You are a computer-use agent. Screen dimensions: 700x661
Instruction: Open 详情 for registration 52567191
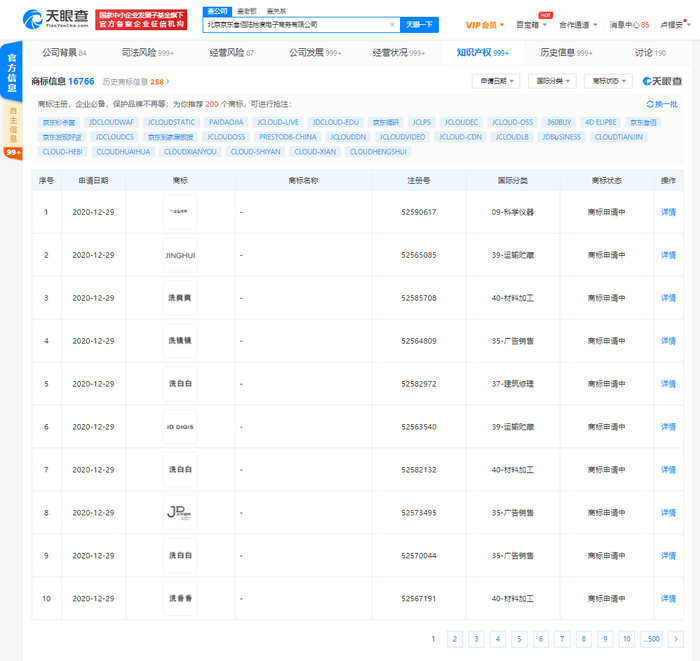pyautogui.click(x=668, y=599)
